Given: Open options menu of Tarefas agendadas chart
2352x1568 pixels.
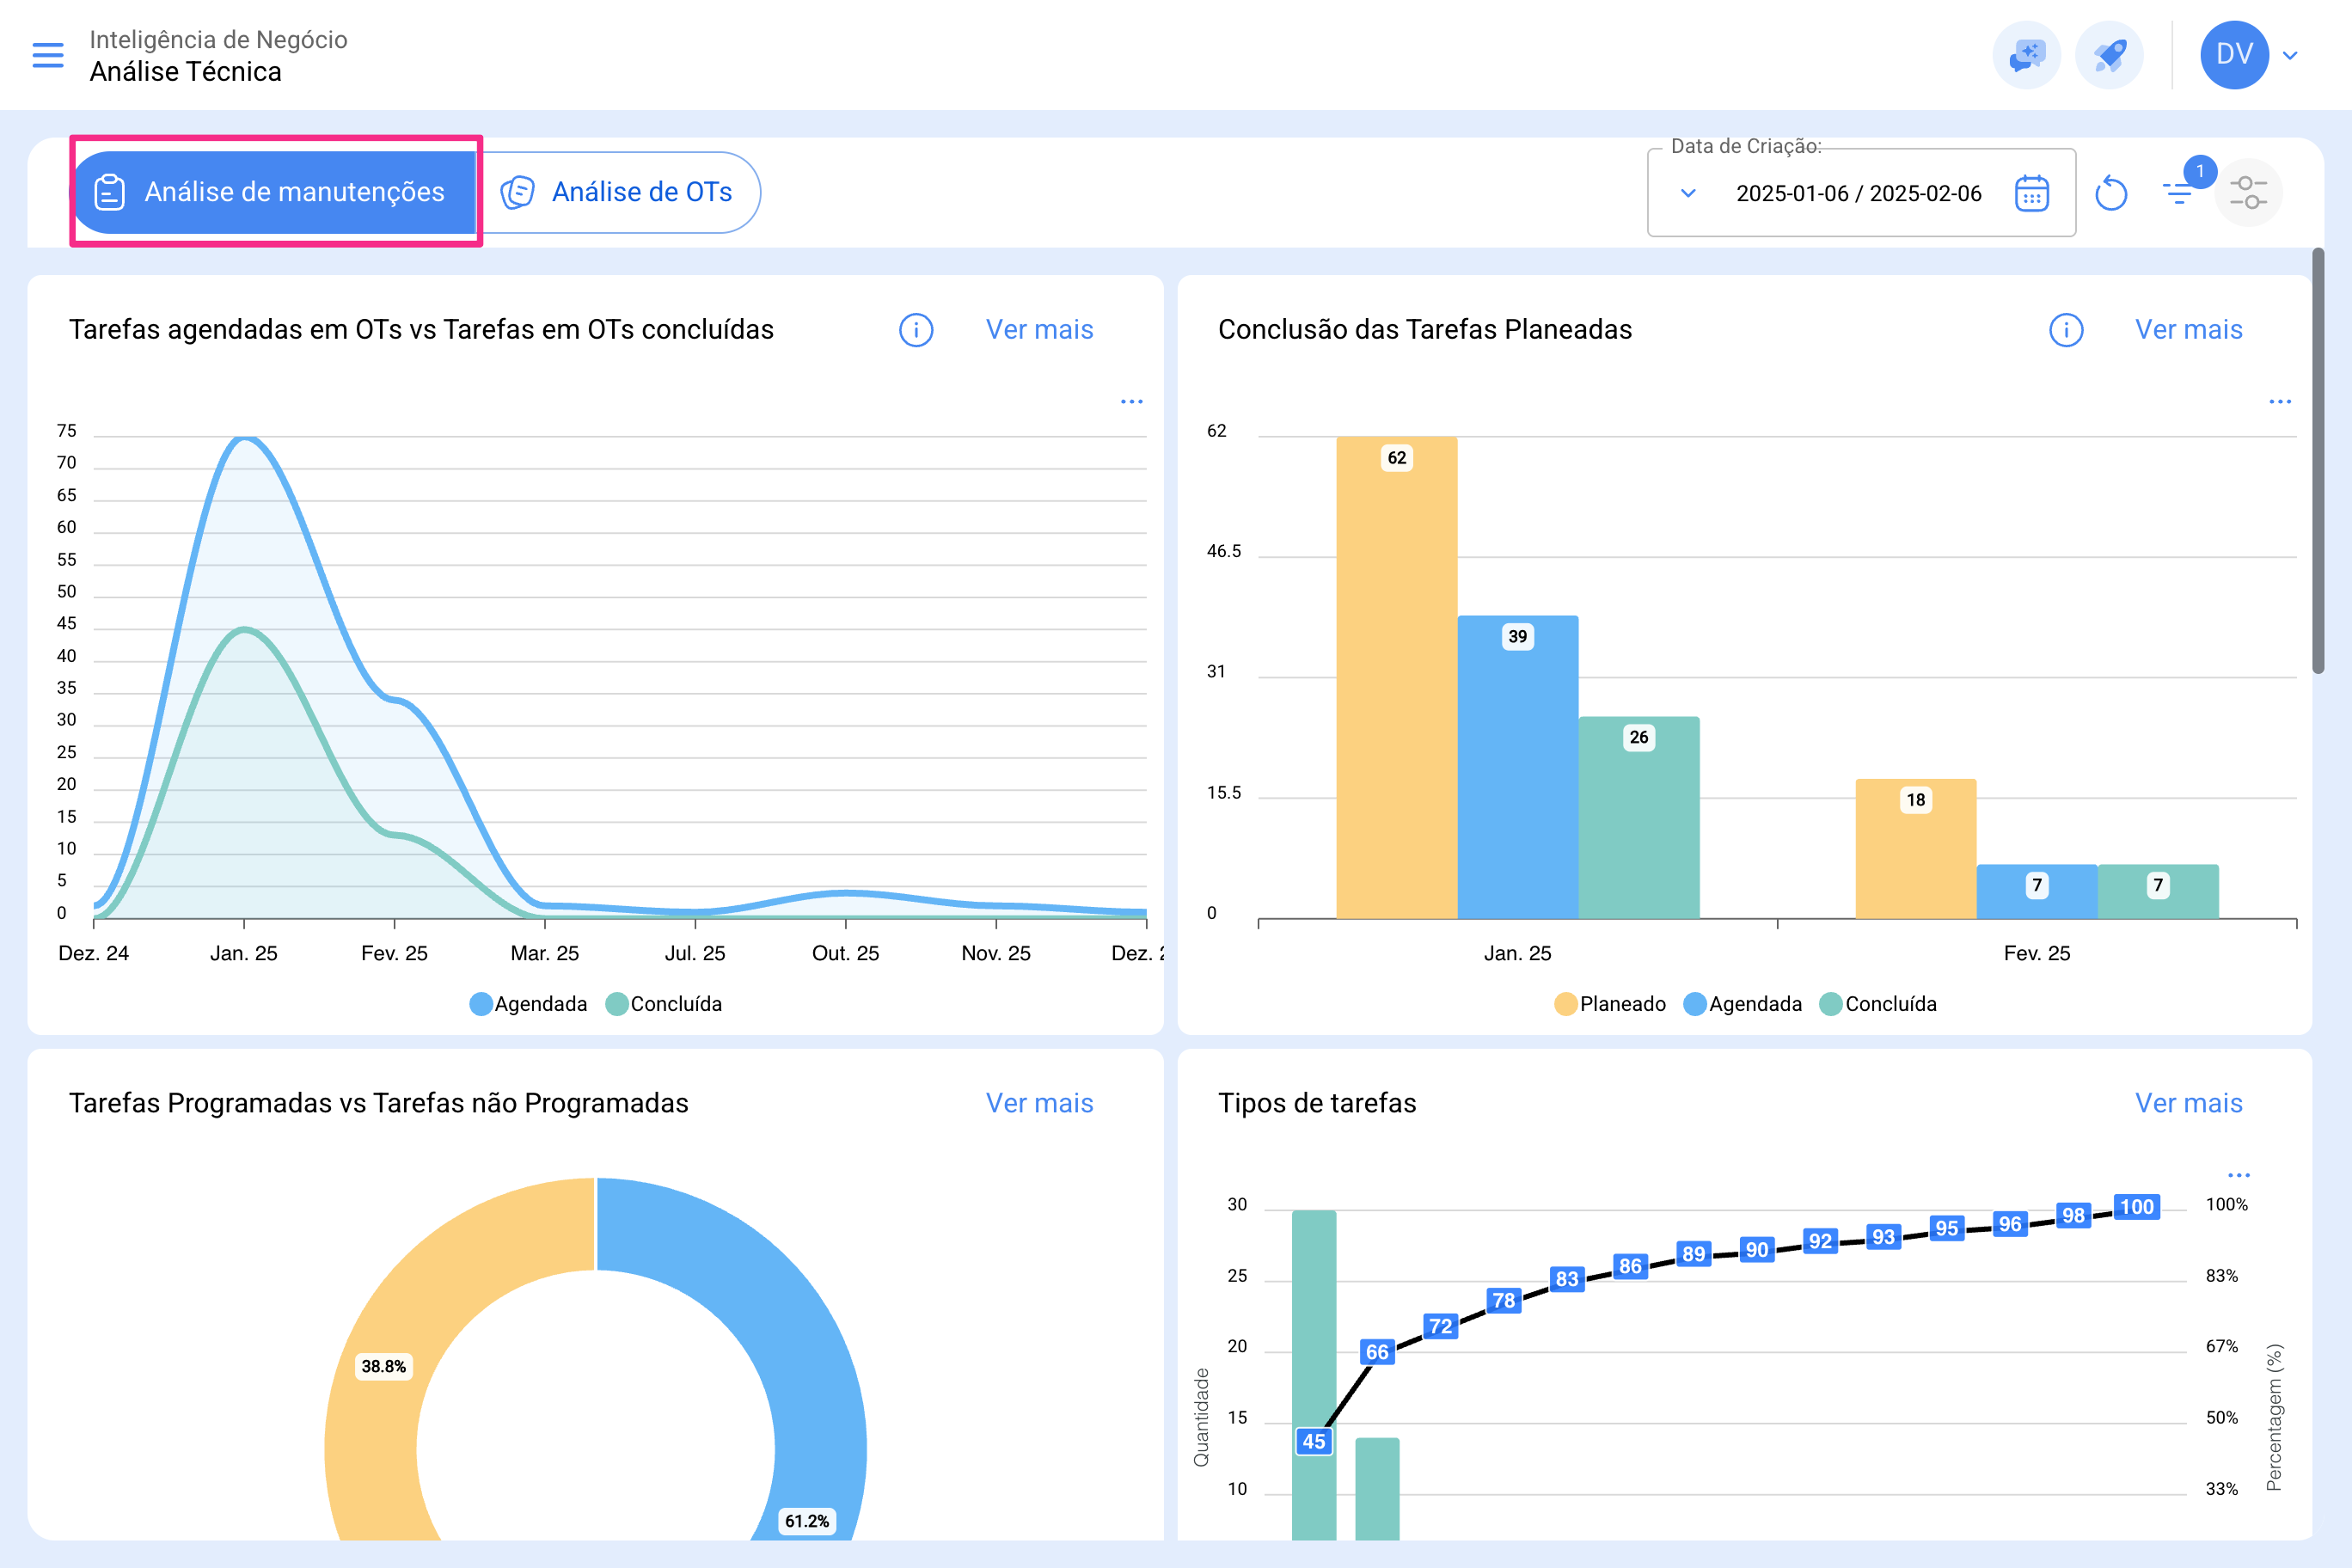Looking at the screenshot, I should [x=1131, y=402].
